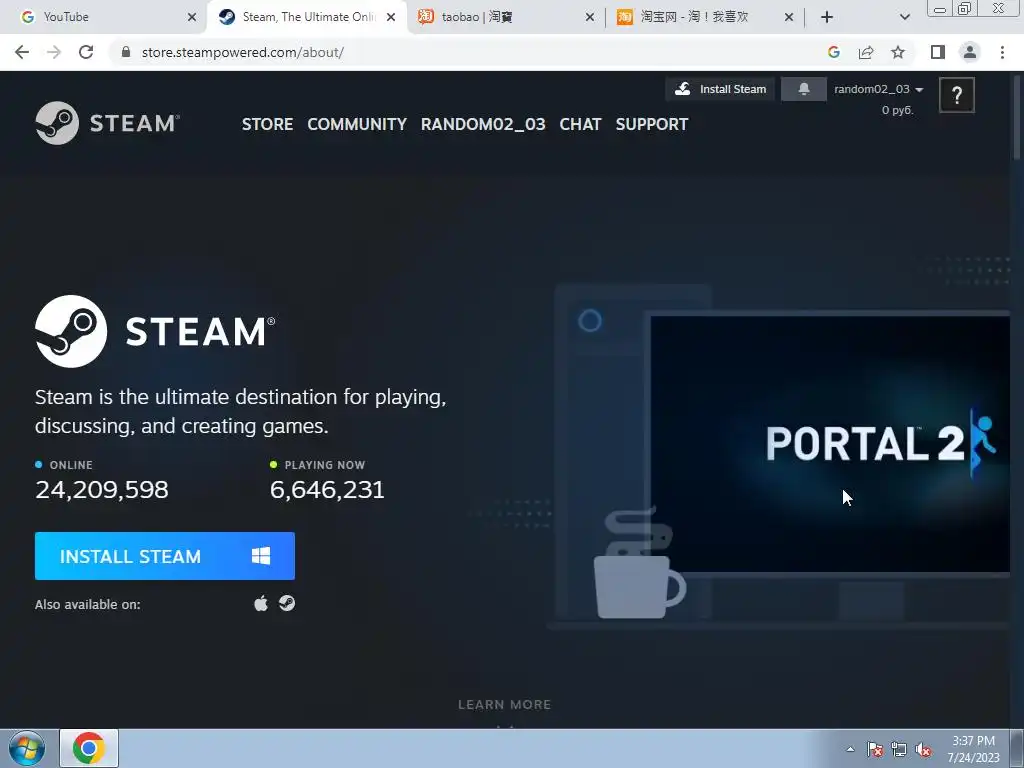Viewport: 1024px width, 768px height.
Task: Open the STORE menu
Action: tap(267, 124)
